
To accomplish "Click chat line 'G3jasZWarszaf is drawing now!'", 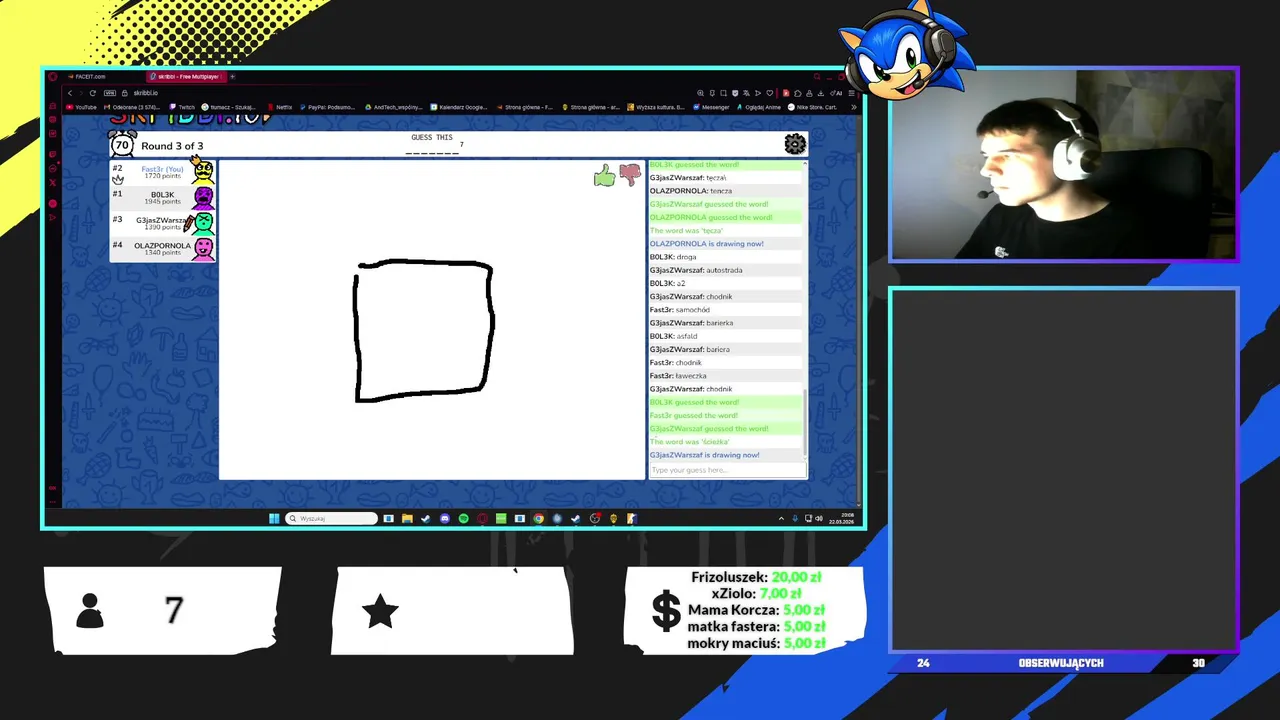I will (x=705, y=455).
